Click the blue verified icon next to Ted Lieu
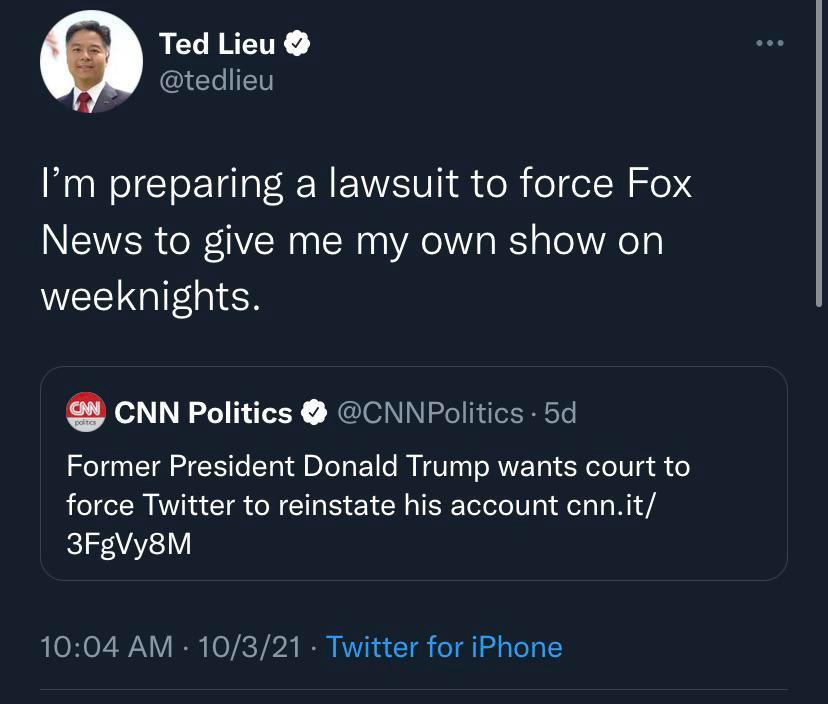Screen dimensions: 828x704 point(297,43)
